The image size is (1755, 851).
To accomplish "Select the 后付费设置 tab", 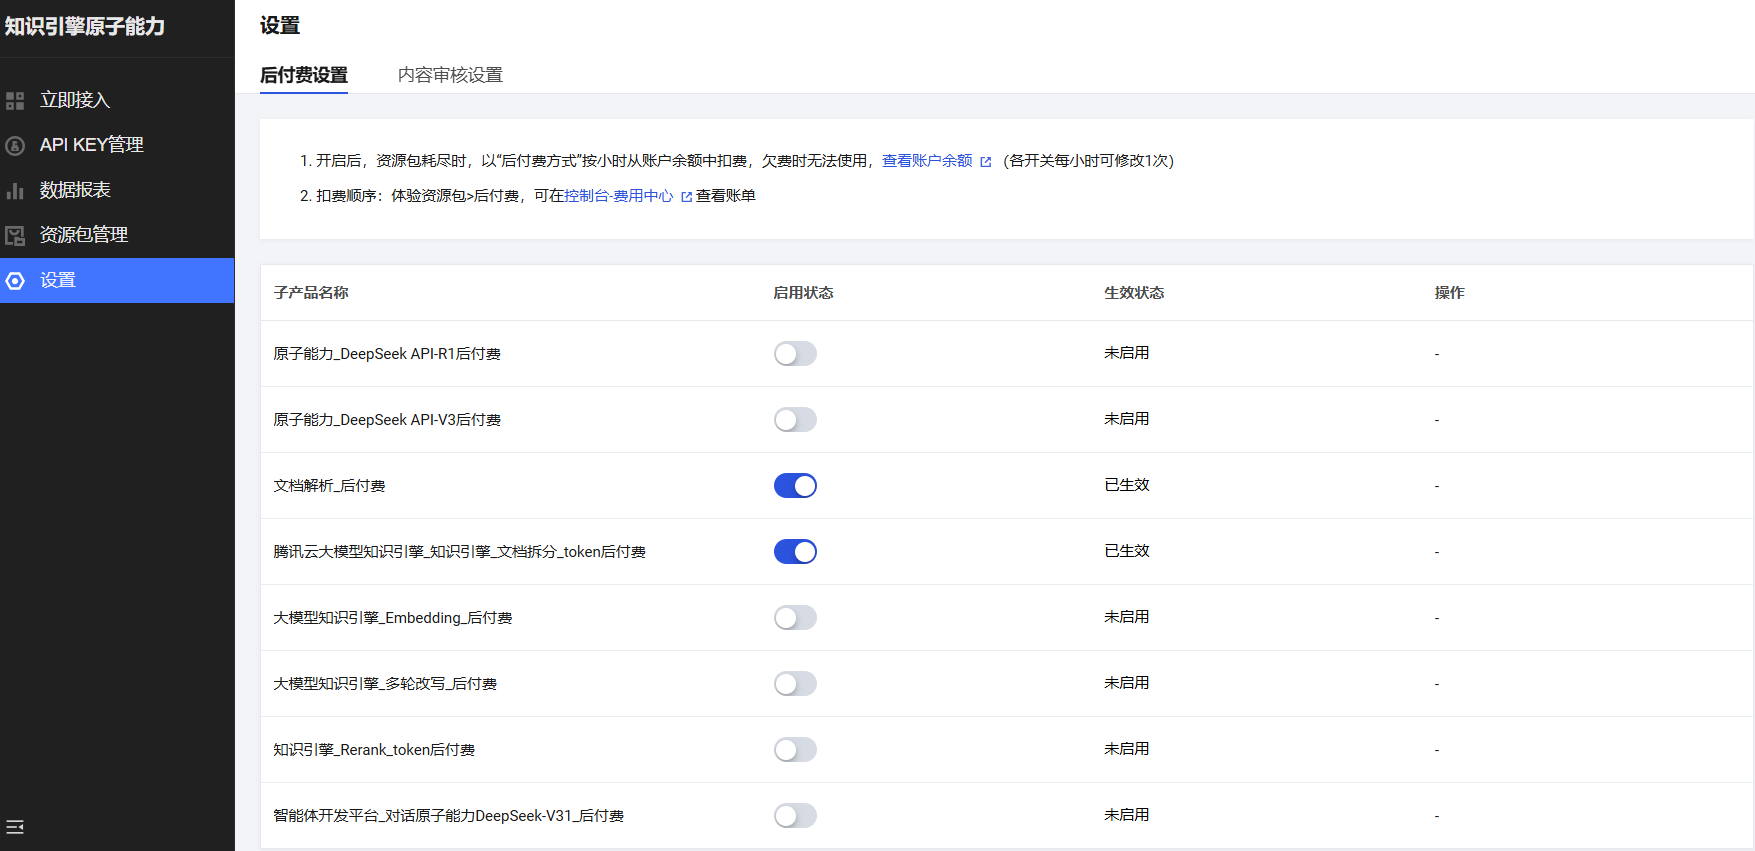I will tap(304, 75).
